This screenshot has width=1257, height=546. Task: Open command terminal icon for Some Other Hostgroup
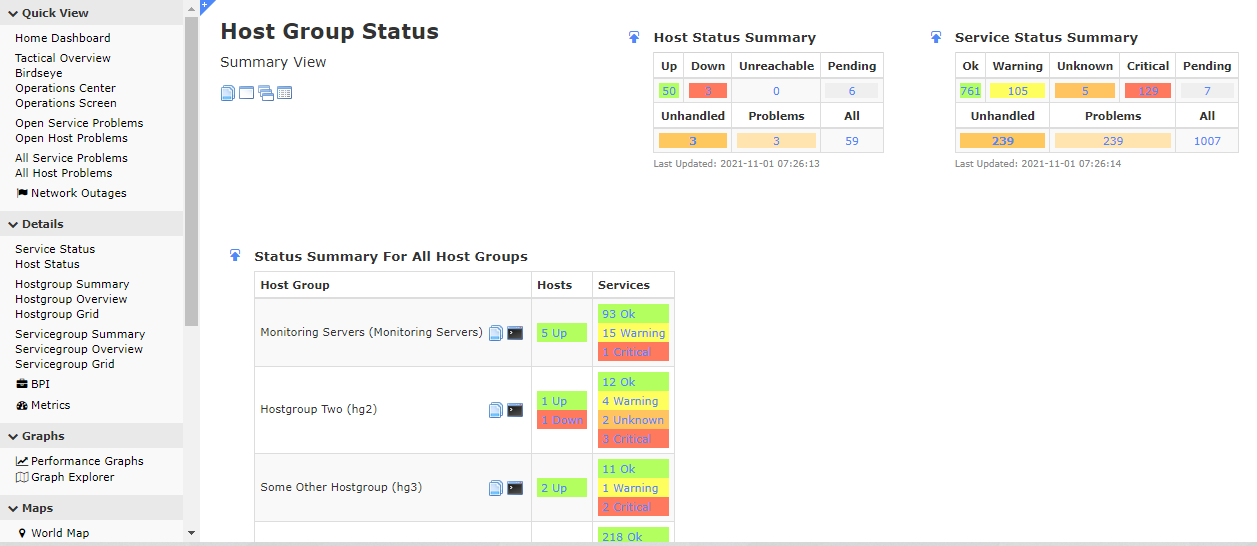515,488
